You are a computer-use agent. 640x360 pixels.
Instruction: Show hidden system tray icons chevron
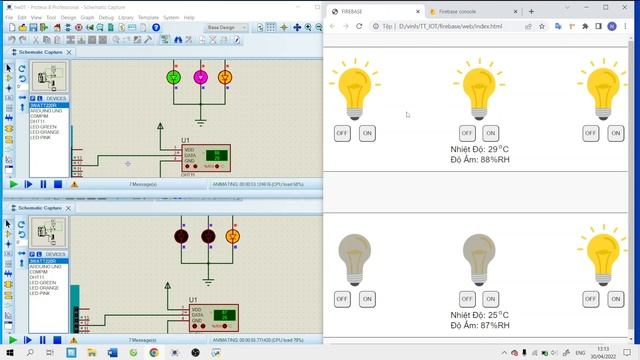tap(504, 353)
